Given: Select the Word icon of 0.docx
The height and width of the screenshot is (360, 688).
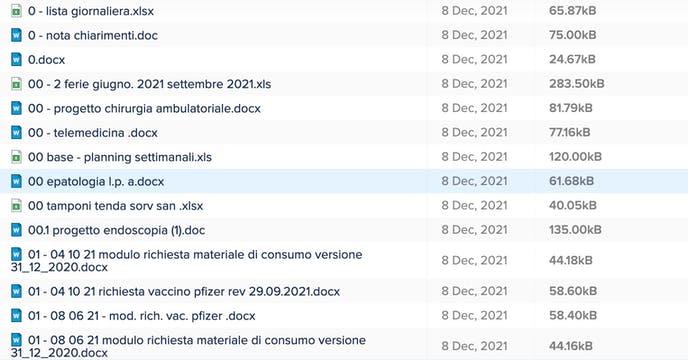Looking at the screenshot, I should (x=16, y=59).
